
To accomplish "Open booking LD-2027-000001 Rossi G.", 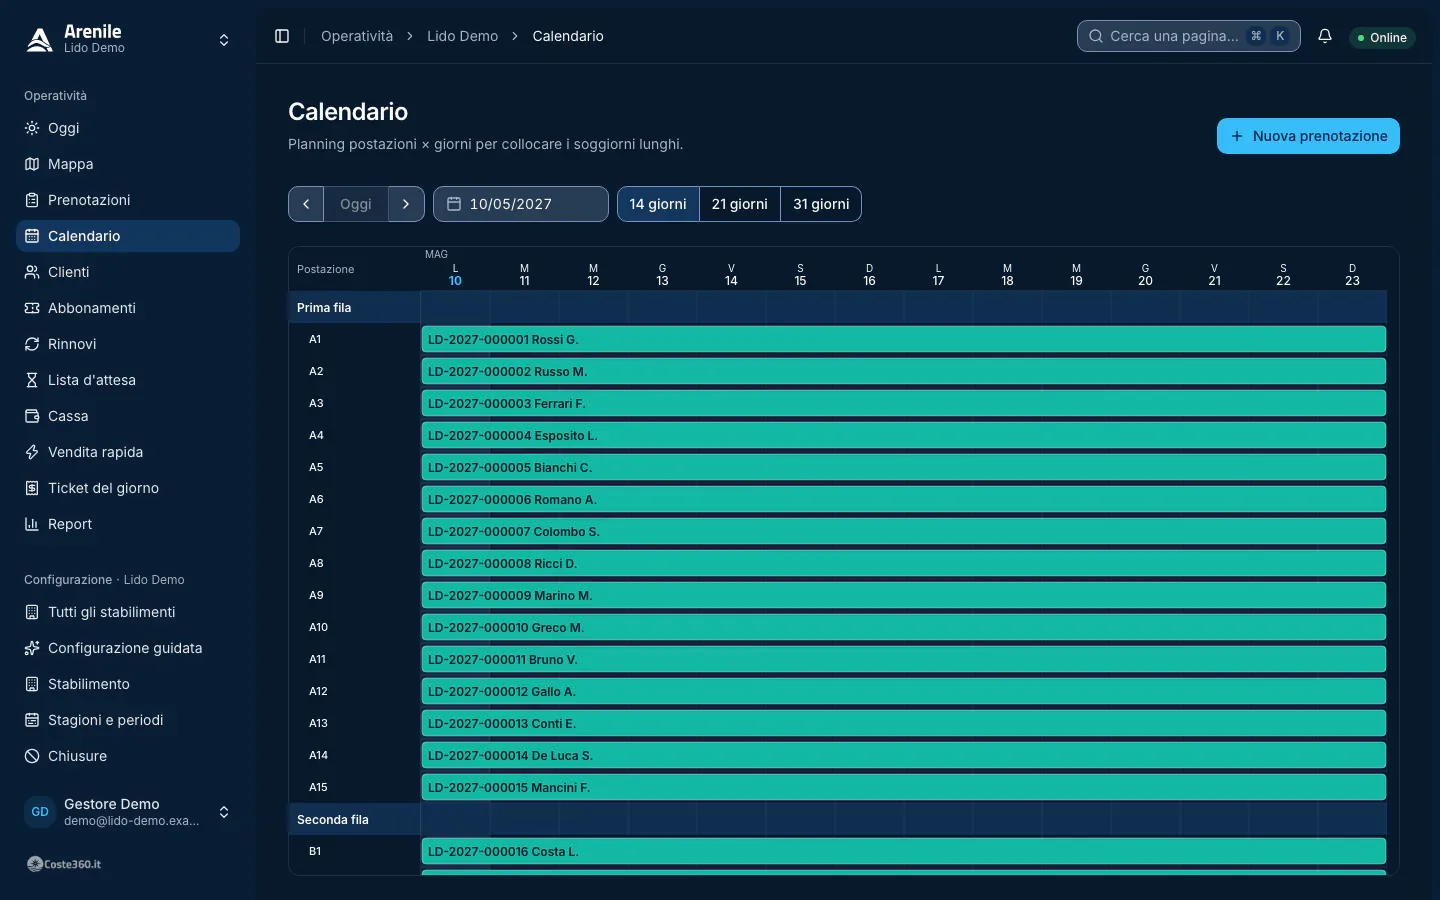I will pyautogui.click(x=904, y=339).
